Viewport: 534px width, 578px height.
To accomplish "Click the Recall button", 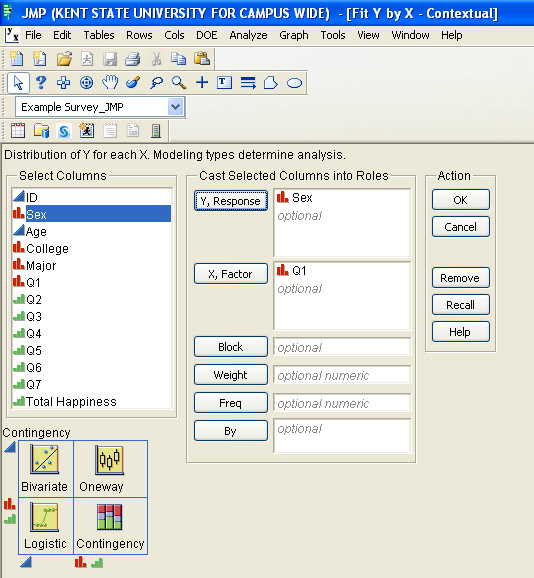I will pos(461,304).
